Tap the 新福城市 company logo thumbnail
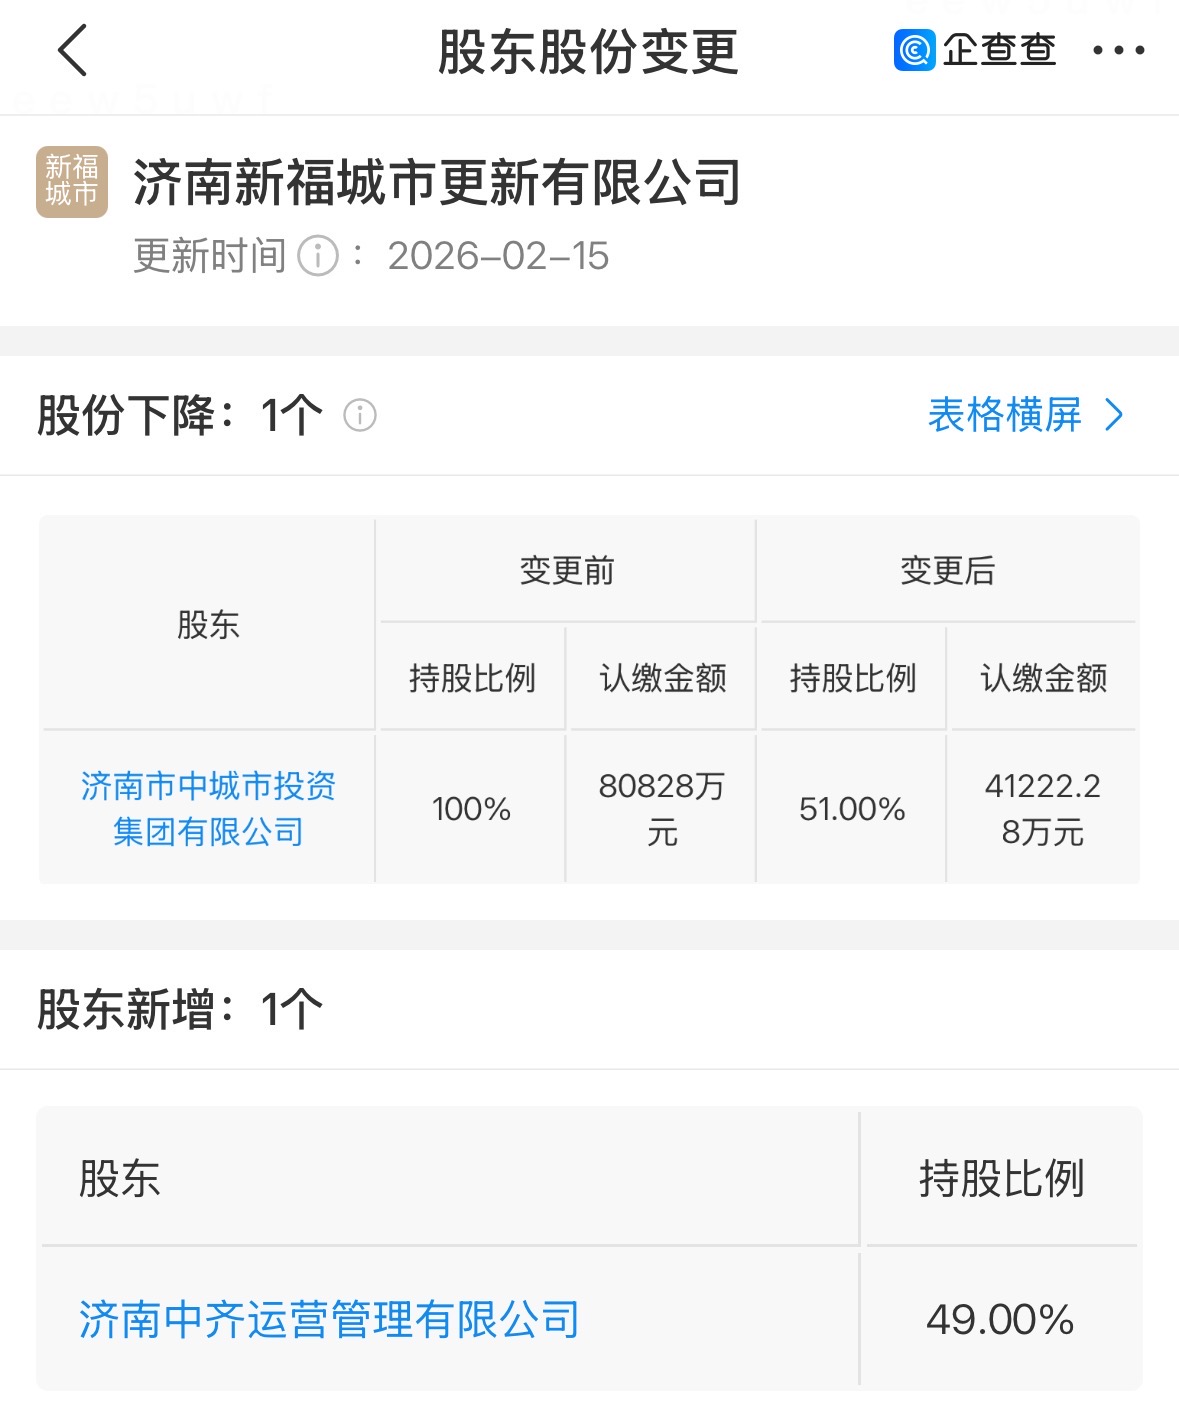This screenshot has height=1415, width=1179. coord(72,182)
